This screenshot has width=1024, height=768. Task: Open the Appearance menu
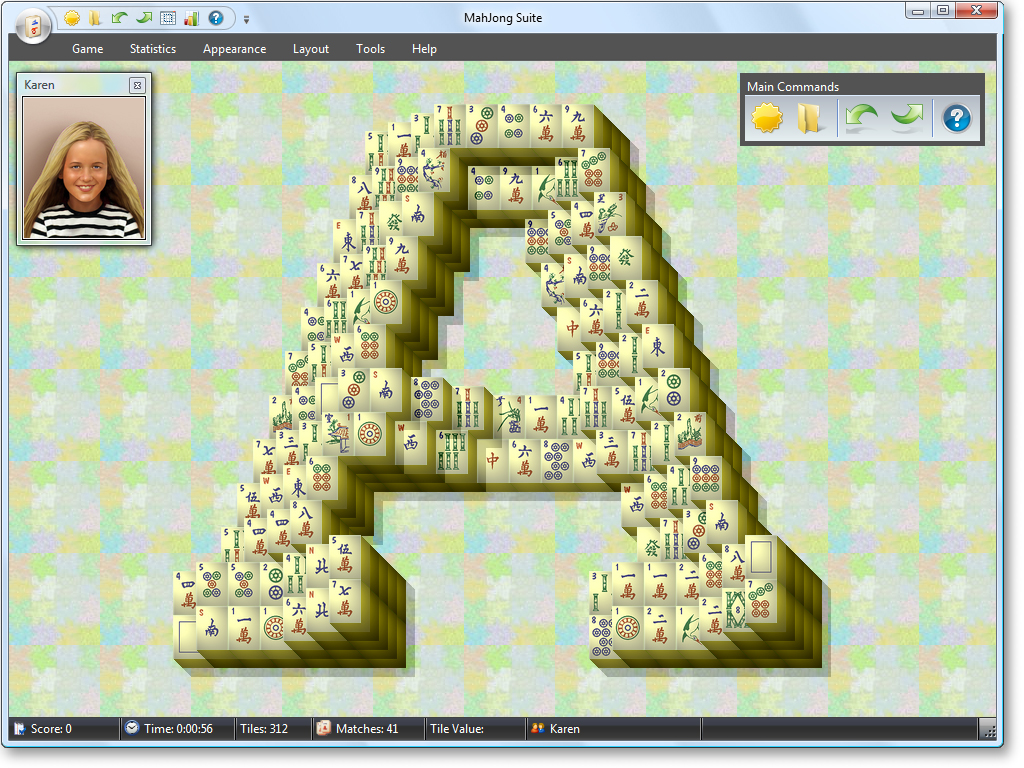pyautogui.click(x=234, y=49)
